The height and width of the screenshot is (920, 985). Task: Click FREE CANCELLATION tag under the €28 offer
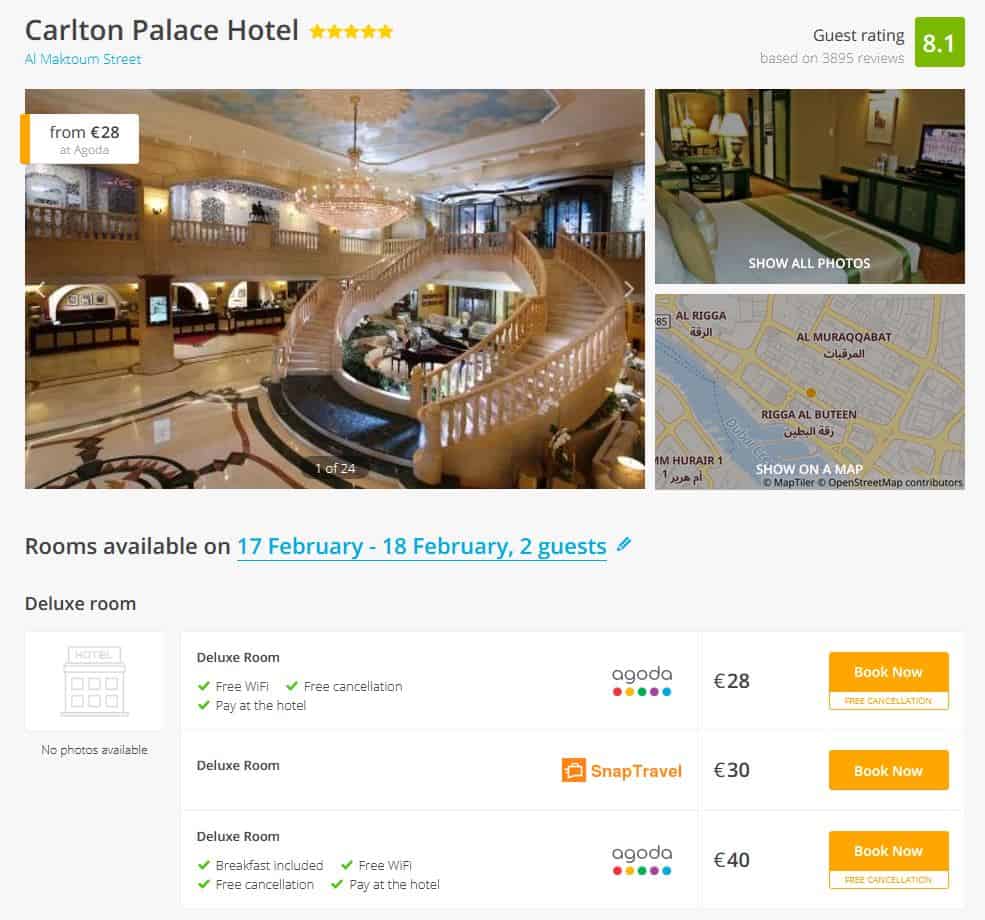tap(888, 700)
